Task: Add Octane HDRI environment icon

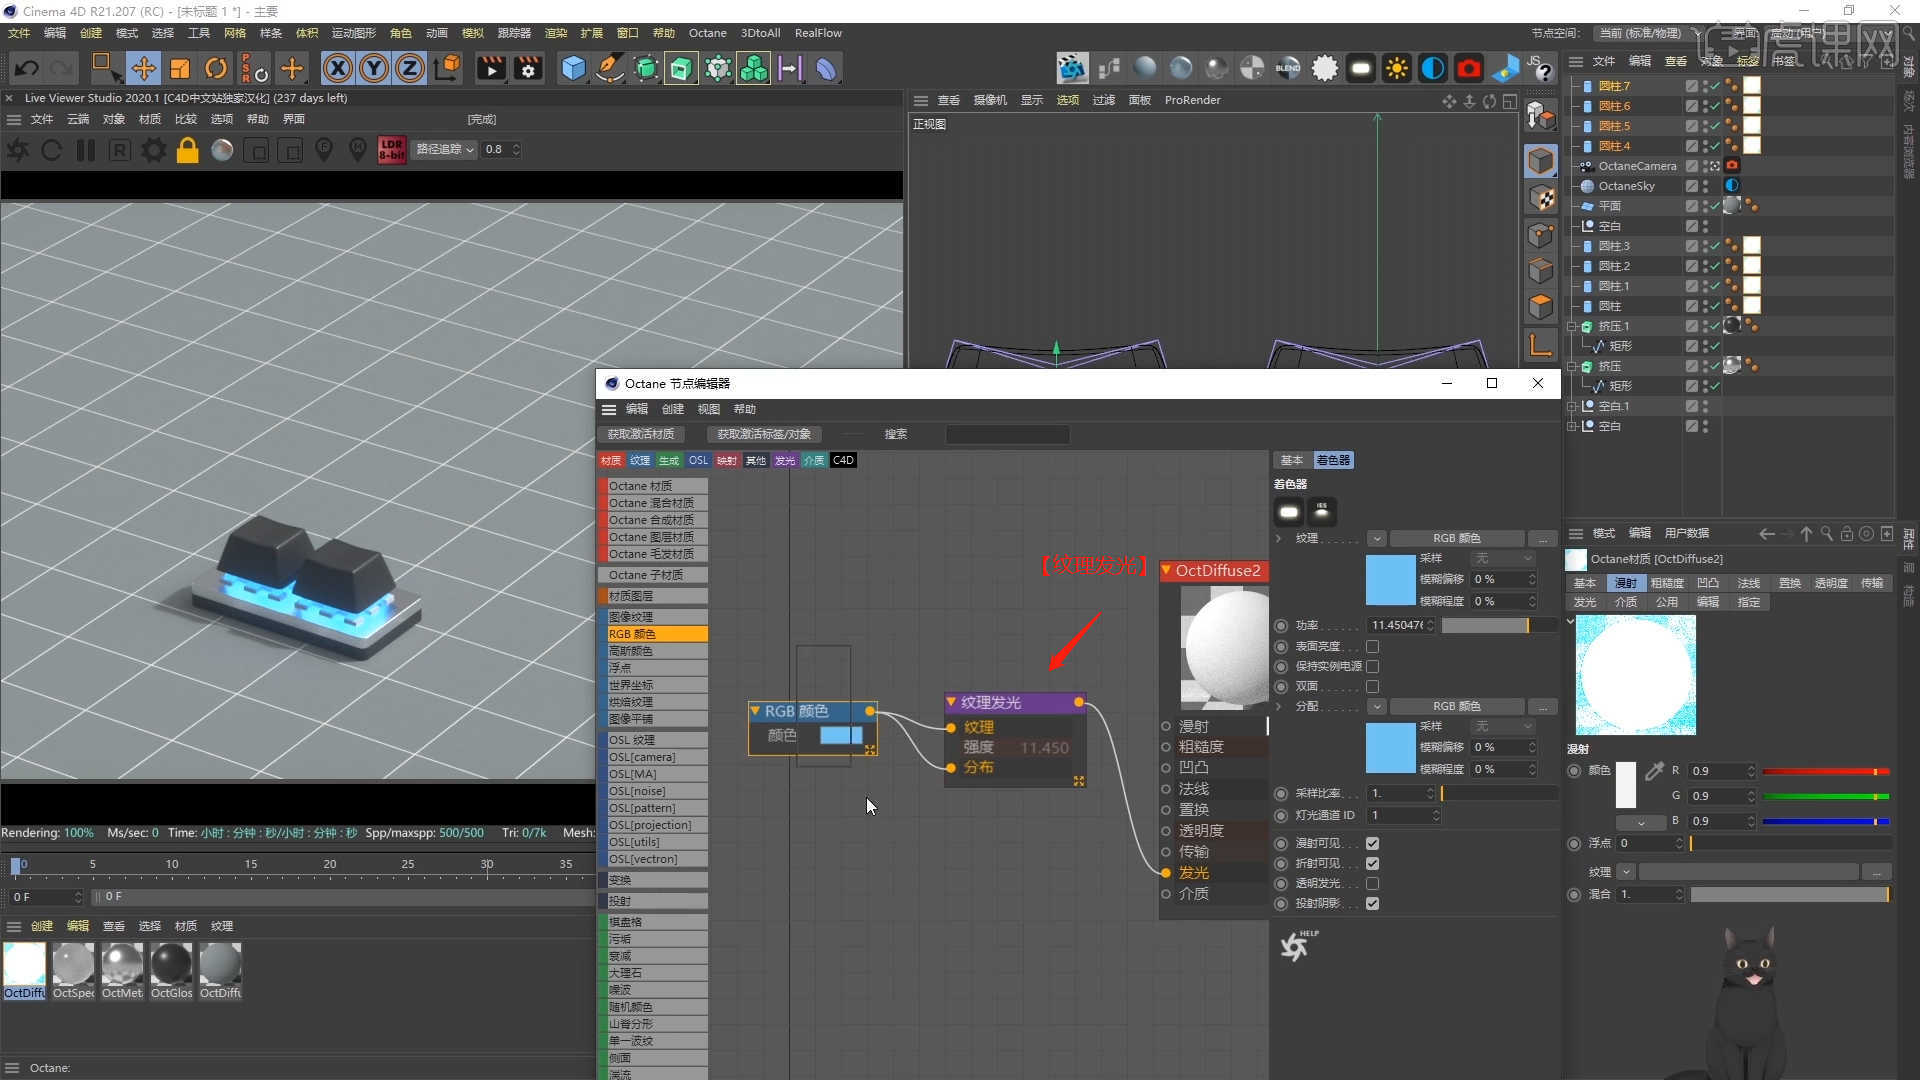Action: click(1432, 68)
